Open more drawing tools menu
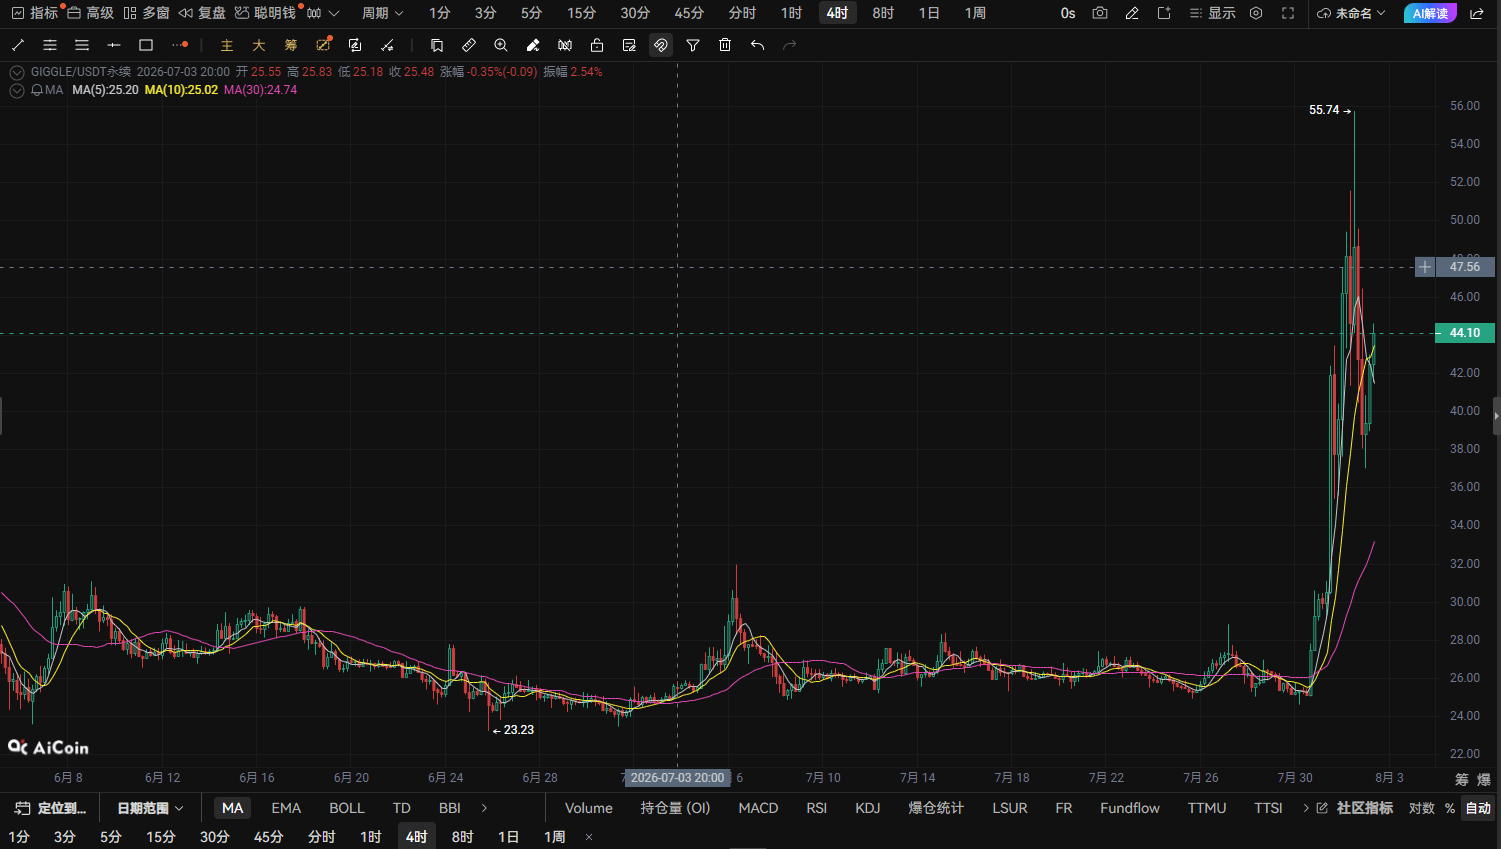This screenshot has height=849, width=1501. [x=179, y=45]
